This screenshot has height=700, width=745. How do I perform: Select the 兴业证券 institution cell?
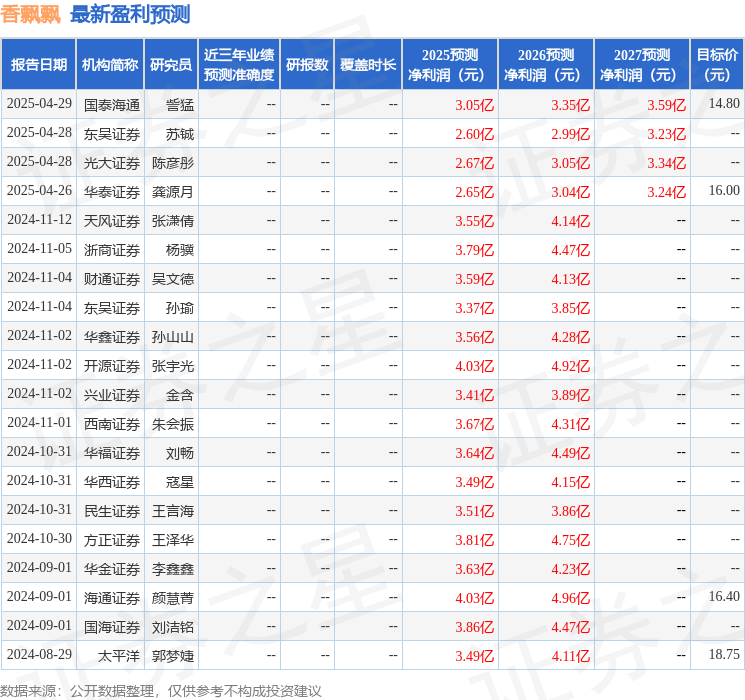tap(112, 395)
